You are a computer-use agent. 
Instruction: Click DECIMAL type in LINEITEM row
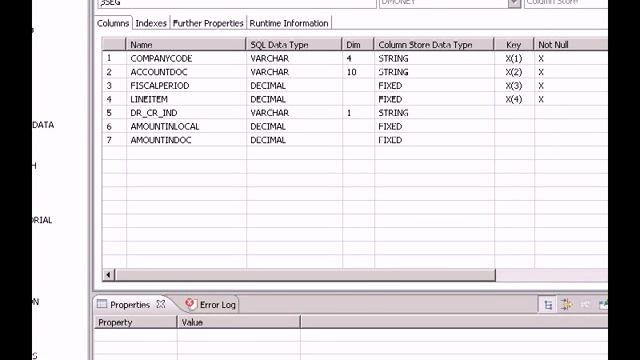(x=268, y=99)
